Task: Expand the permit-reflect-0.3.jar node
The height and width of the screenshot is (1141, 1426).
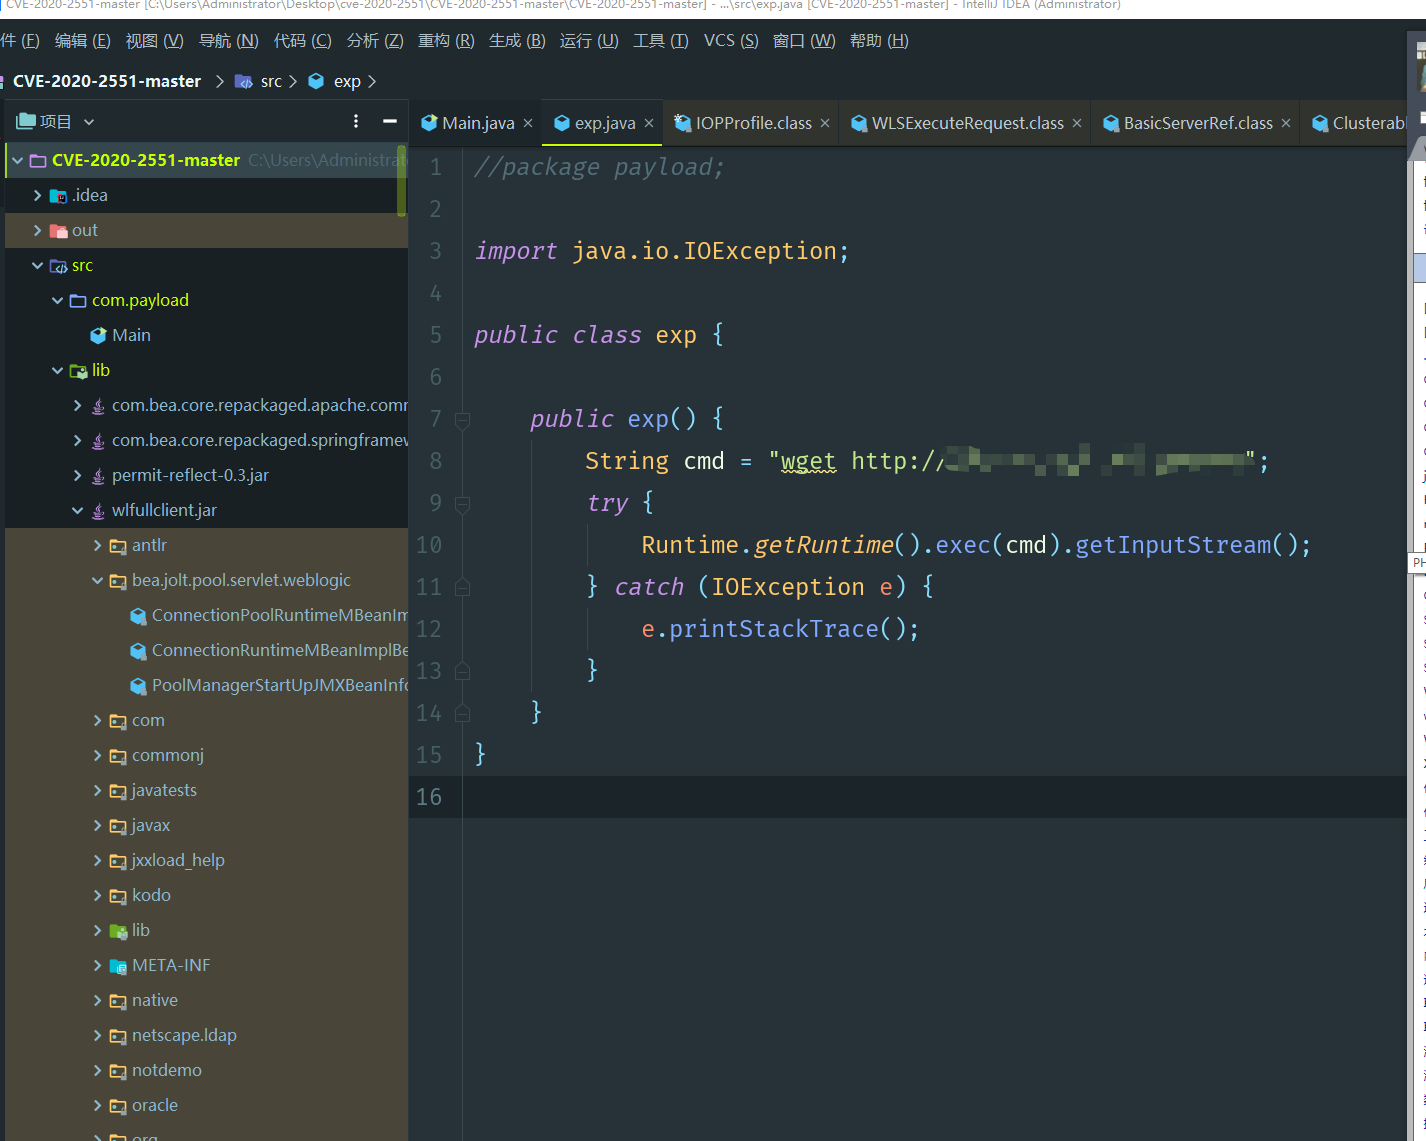Action: coord(77,475)
